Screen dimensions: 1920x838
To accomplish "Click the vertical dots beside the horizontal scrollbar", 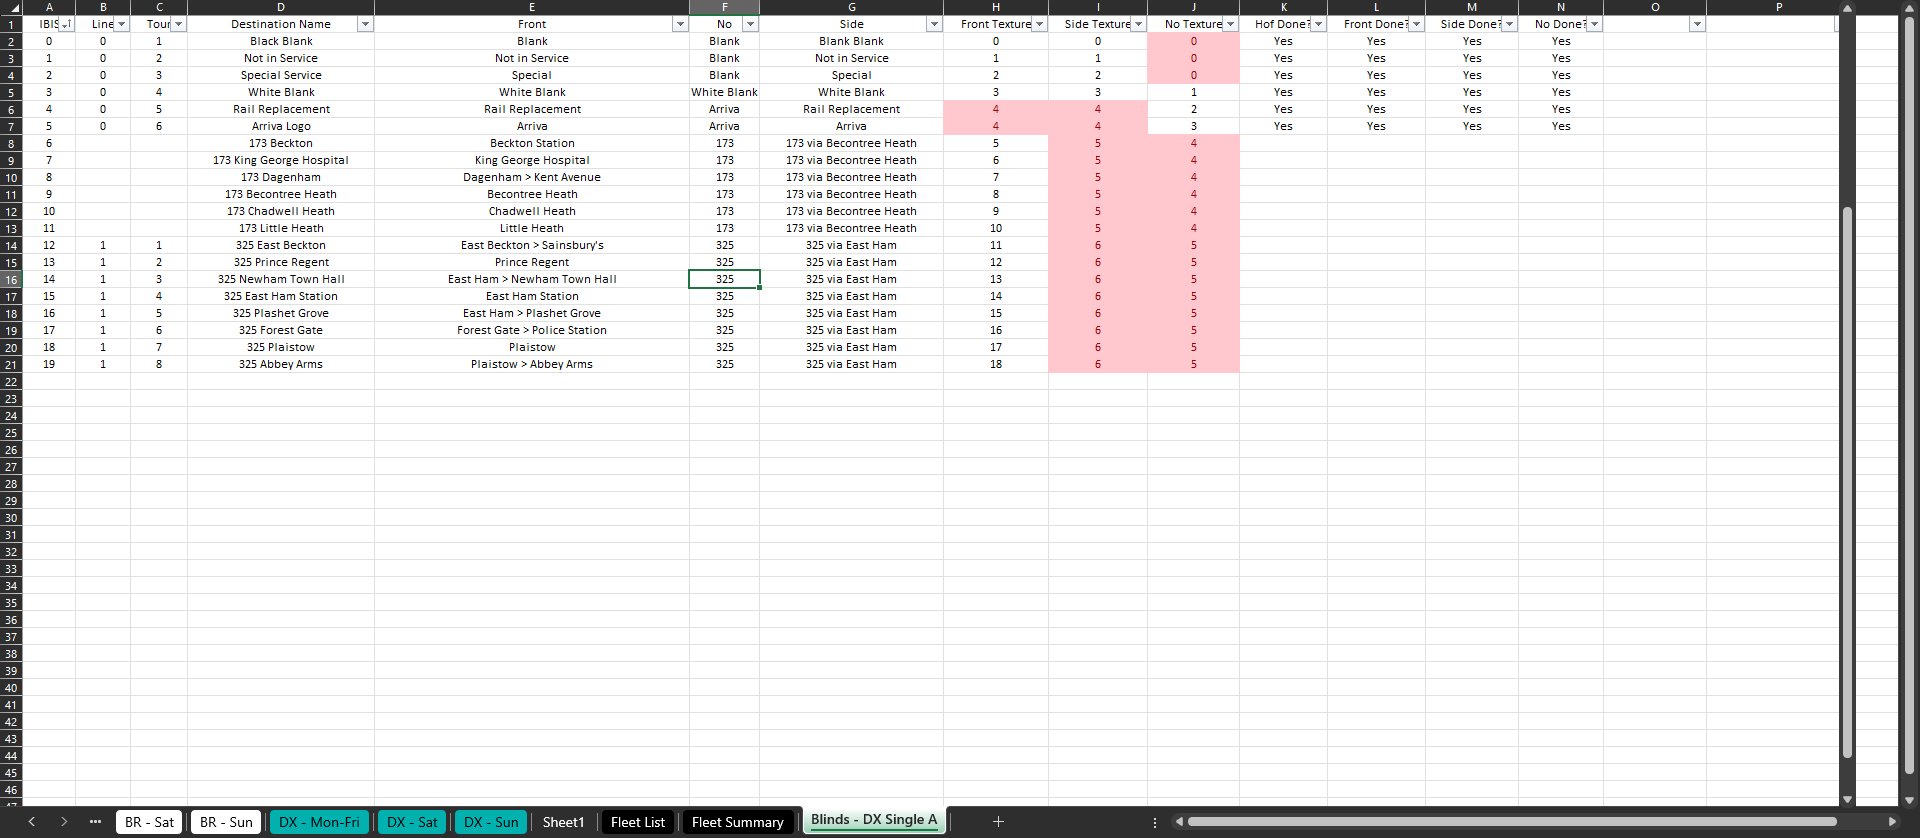I will pos(1155,822).
